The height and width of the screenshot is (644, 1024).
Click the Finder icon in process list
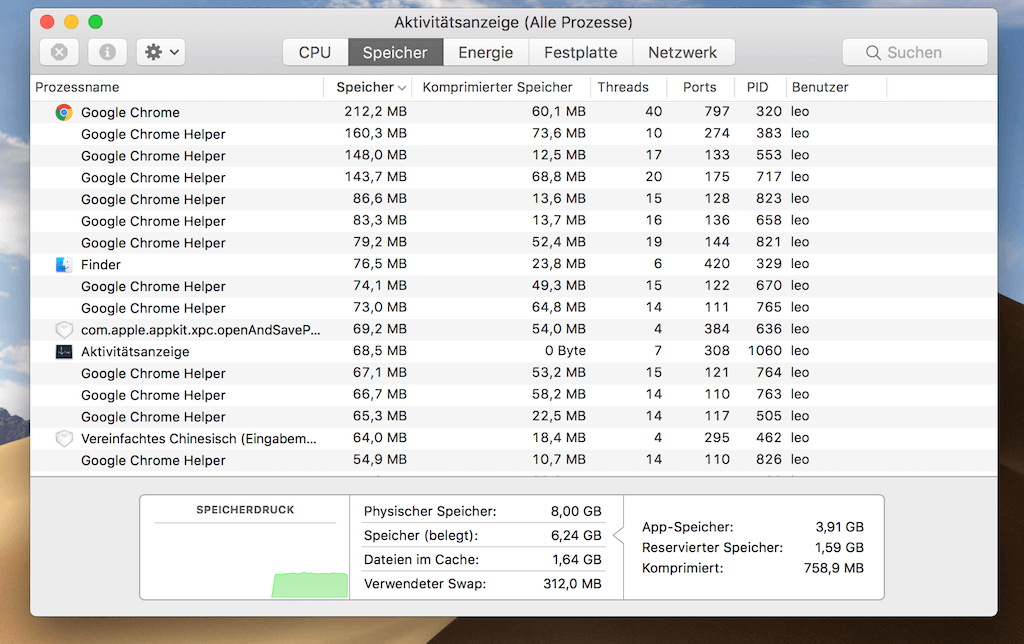click(64, 265)
